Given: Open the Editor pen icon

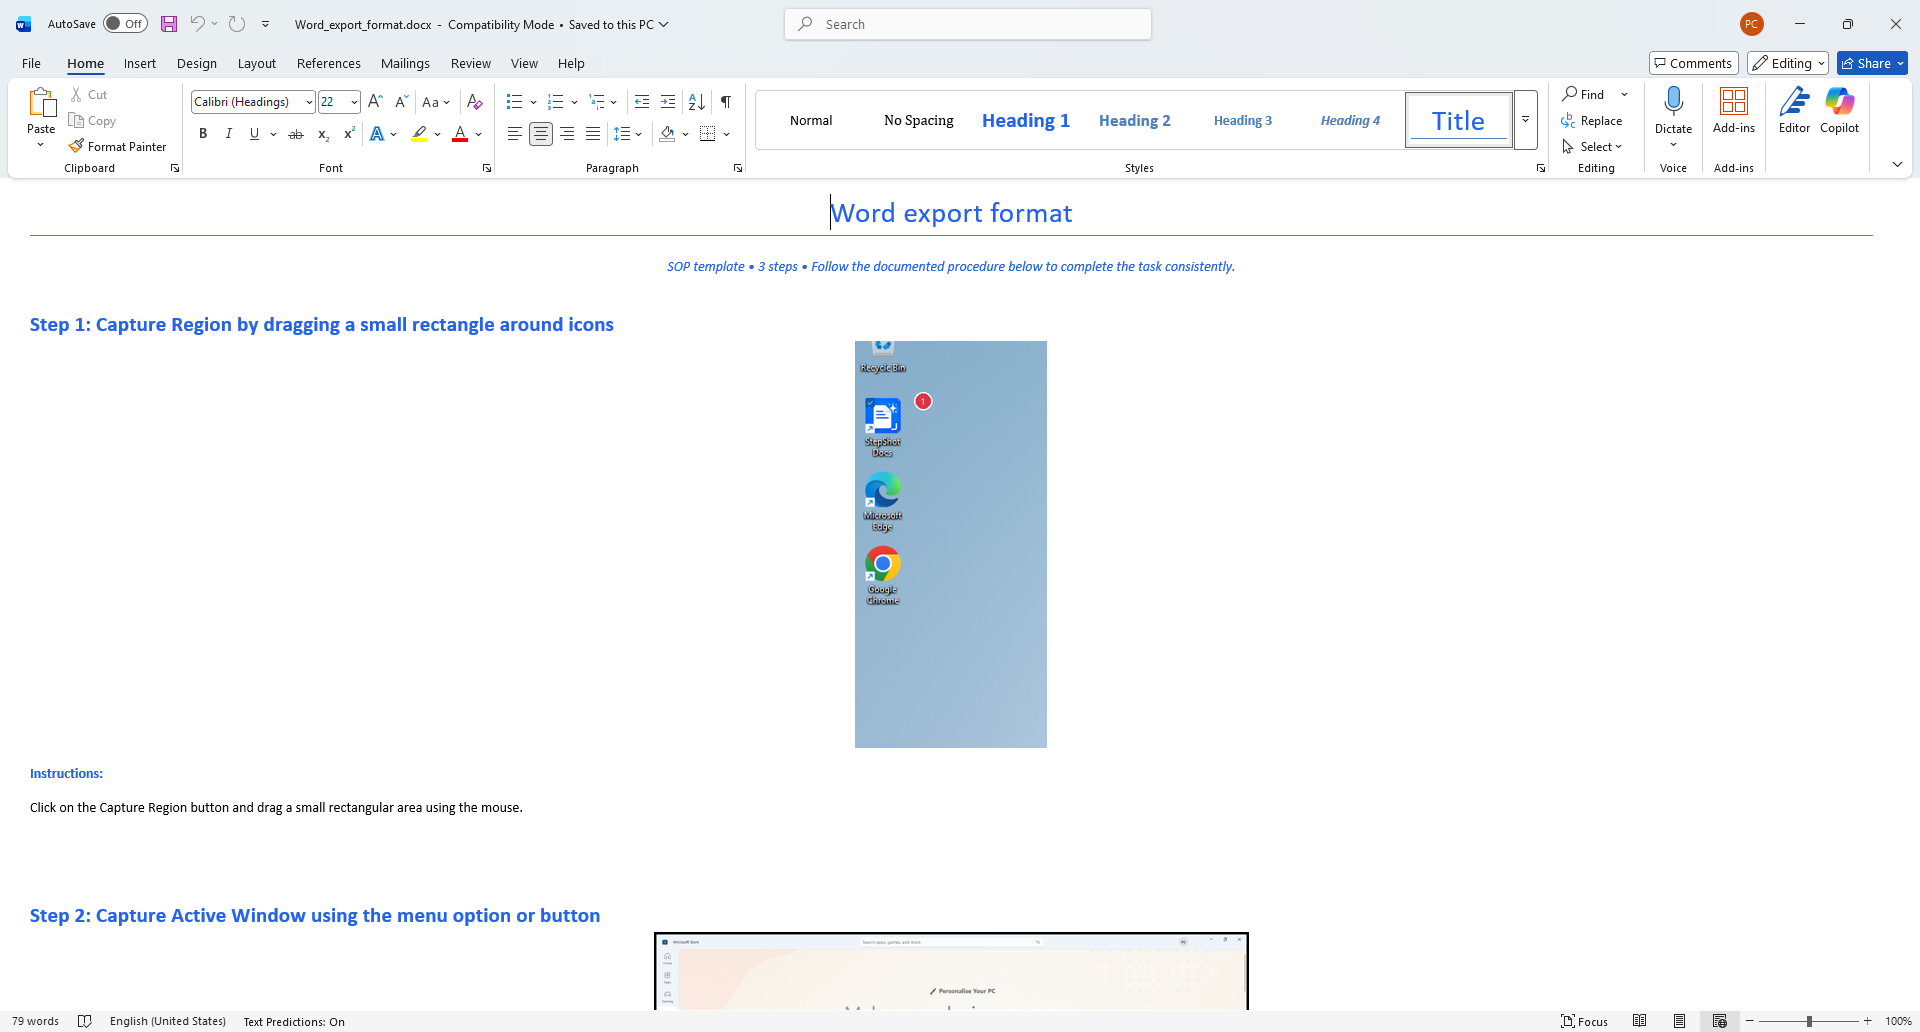Looking at the screenshot, I should [x=1794, y=110].
